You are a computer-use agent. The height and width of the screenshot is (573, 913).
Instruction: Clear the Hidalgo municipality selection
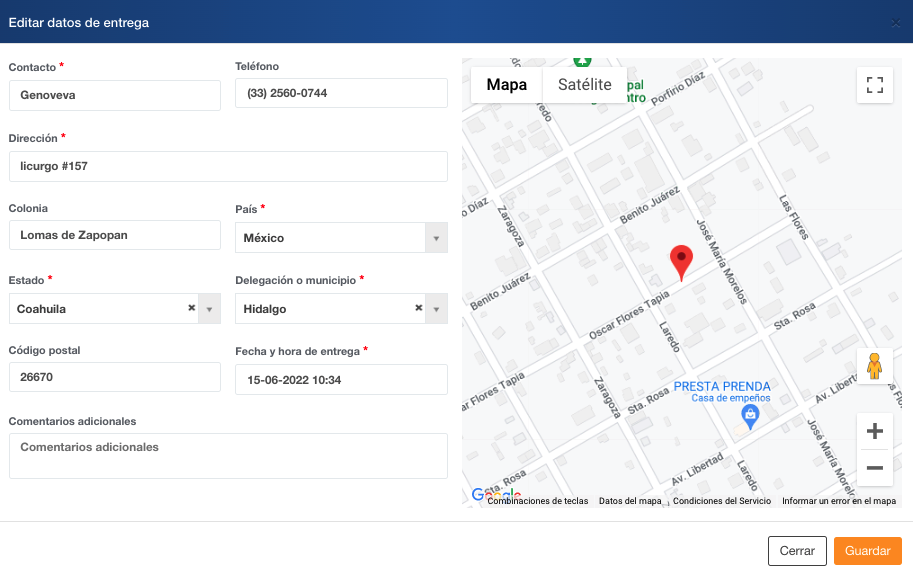(x=418, y=308)
